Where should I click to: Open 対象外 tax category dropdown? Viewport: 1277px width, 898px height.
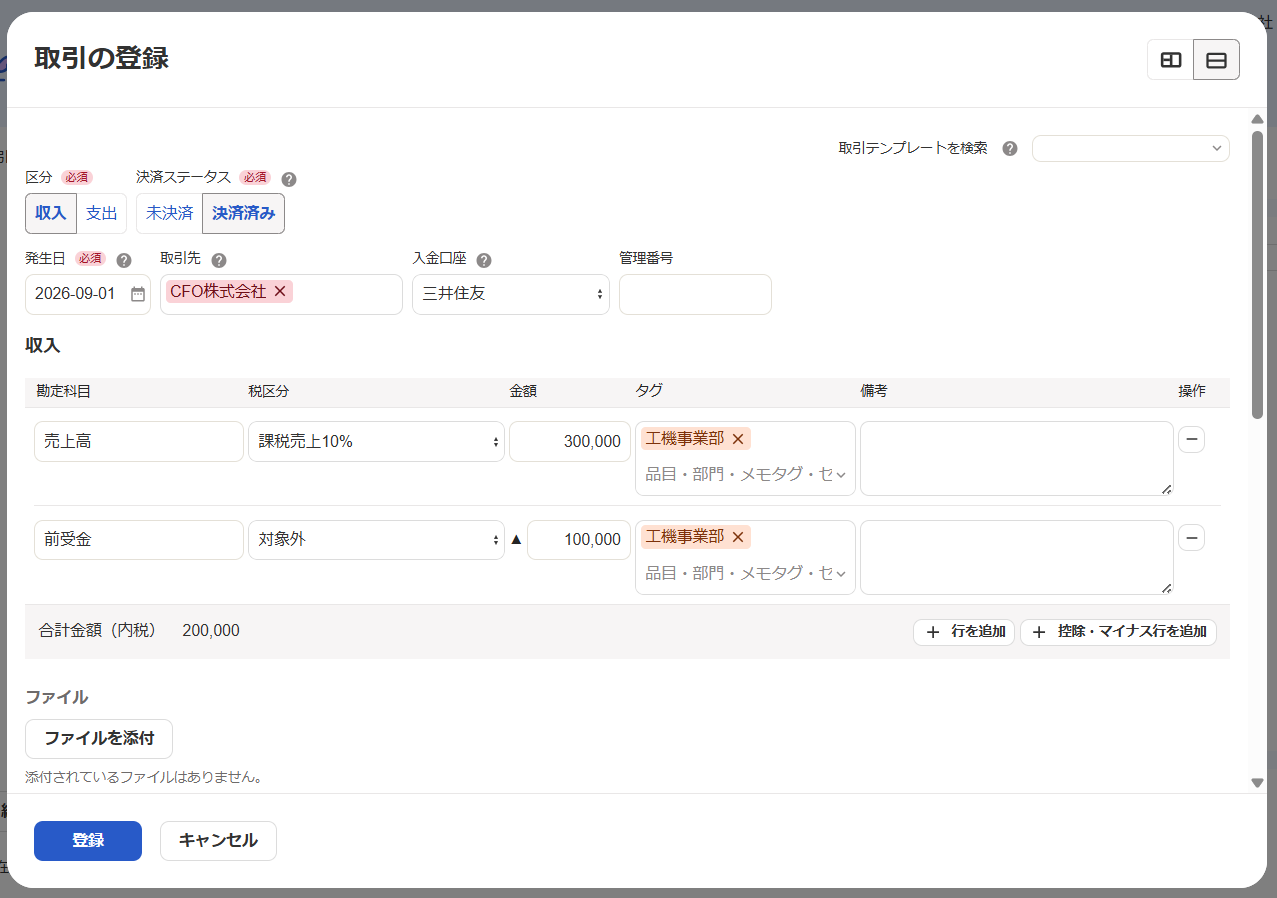pos(376,539)
